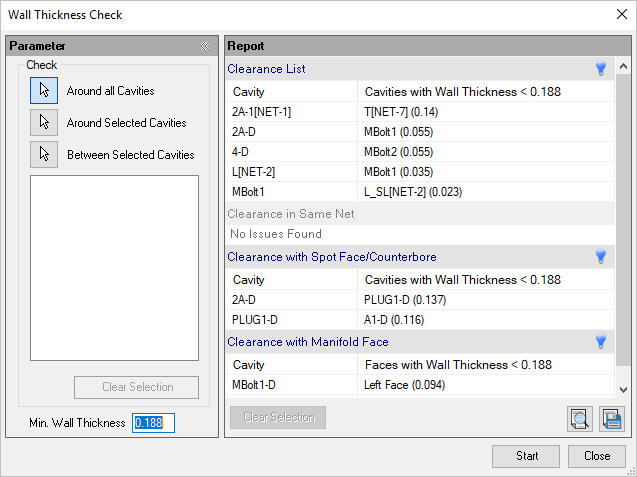Click the Close button at the bottom
This screenshot has height=477, width=637.
(x=597, y=456)
